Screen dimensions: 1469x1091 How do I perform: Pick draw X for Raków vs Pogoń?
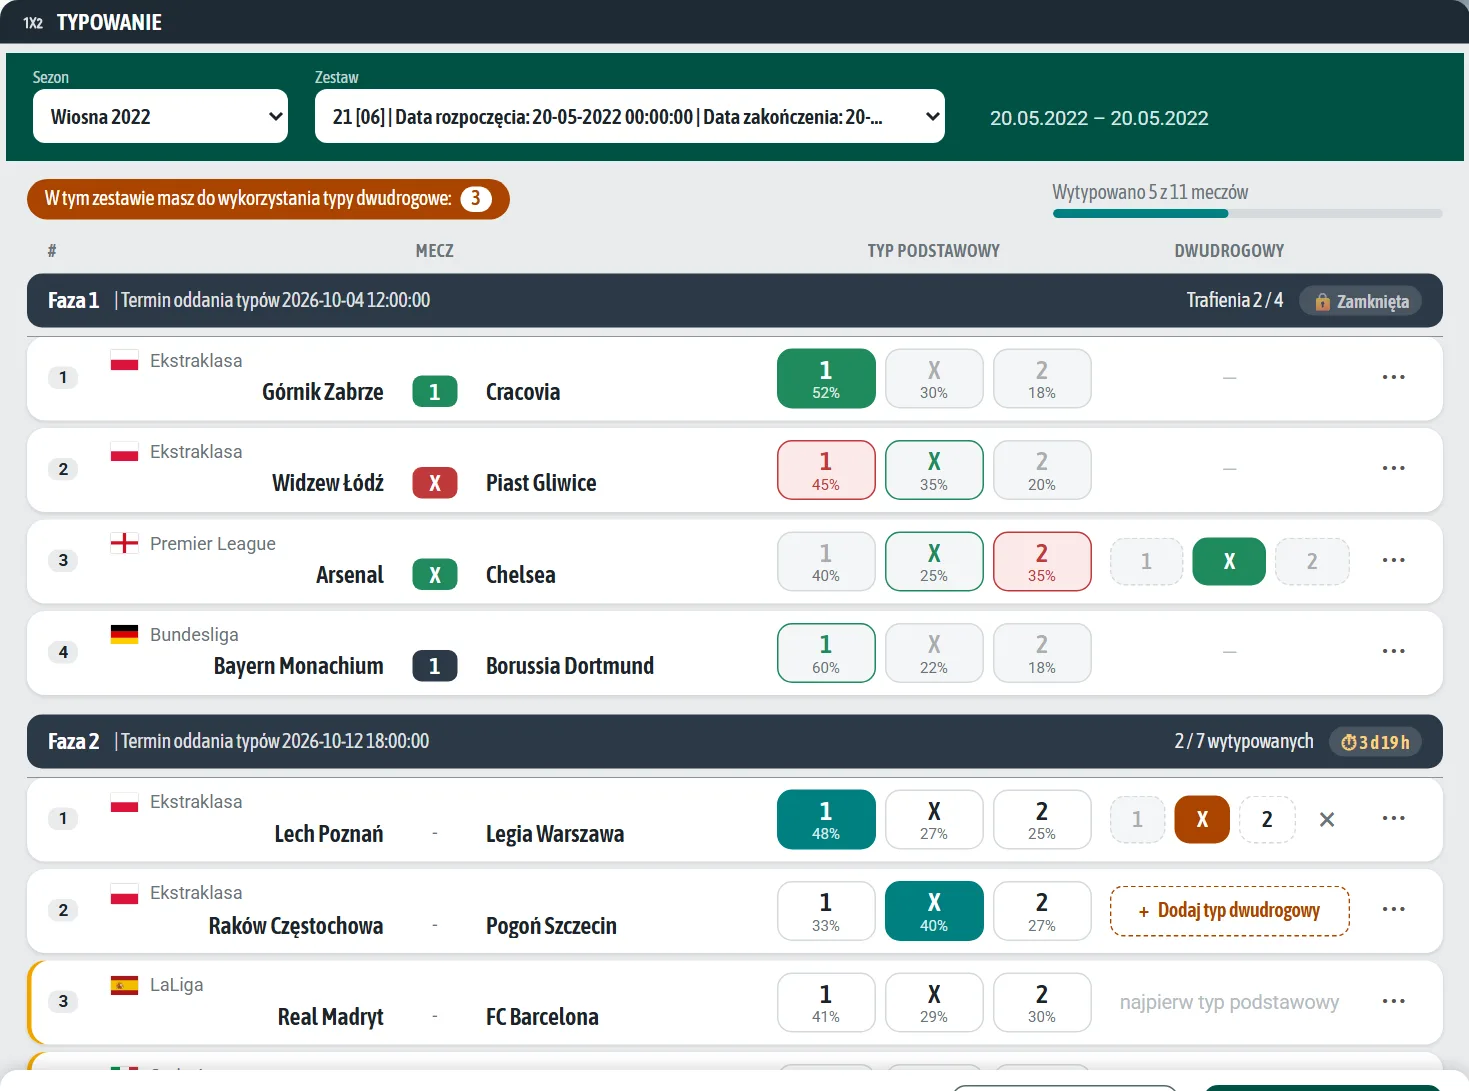[934, 911]
